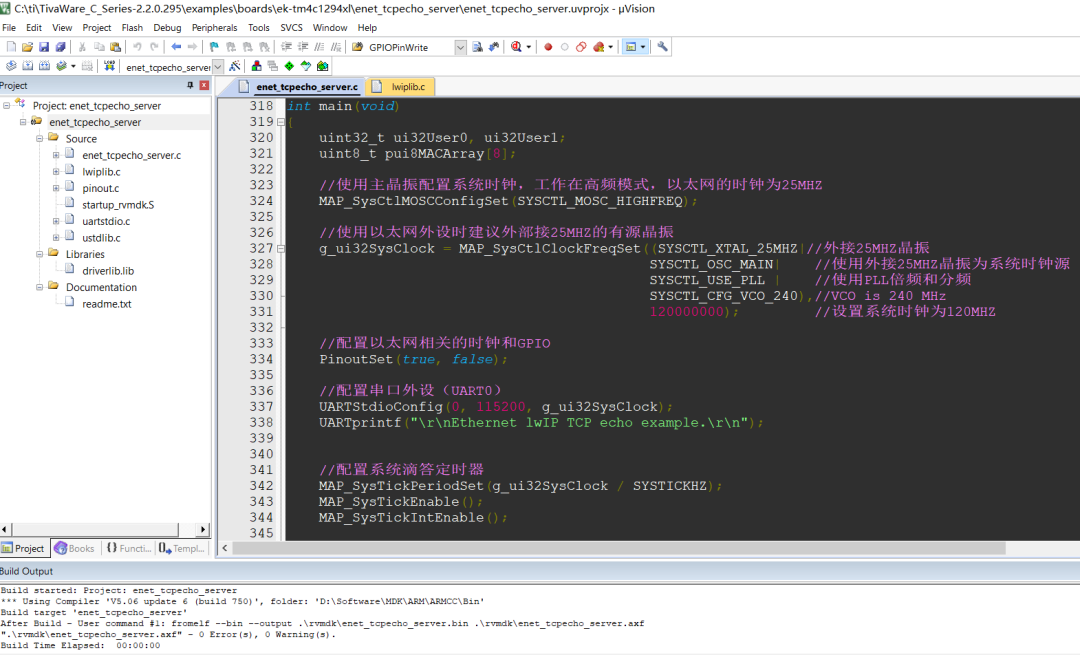Viewport: 1080px width, 655px height.
Task: Open Manage Run-Time Environment icon
Action: click(x=306, y=66)
